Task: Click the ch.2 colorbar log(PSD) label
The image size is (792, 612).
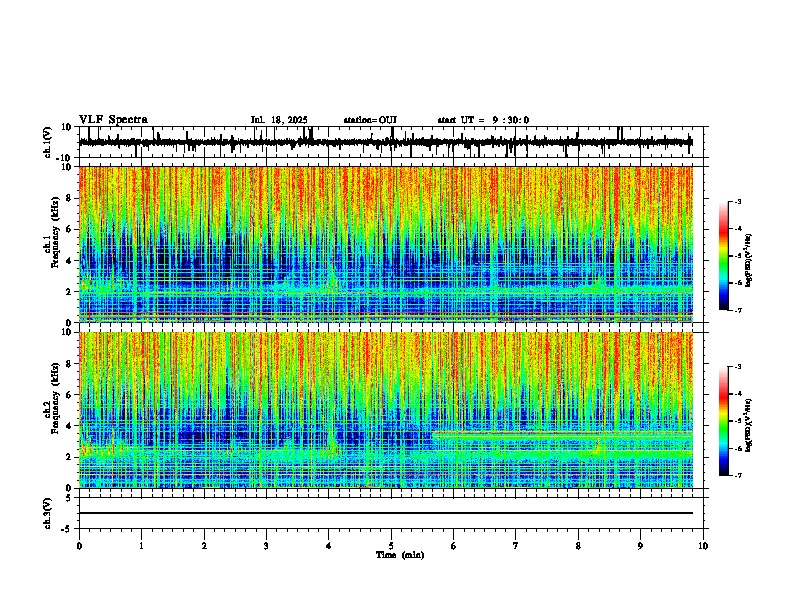Action: [x=749, y=426]
